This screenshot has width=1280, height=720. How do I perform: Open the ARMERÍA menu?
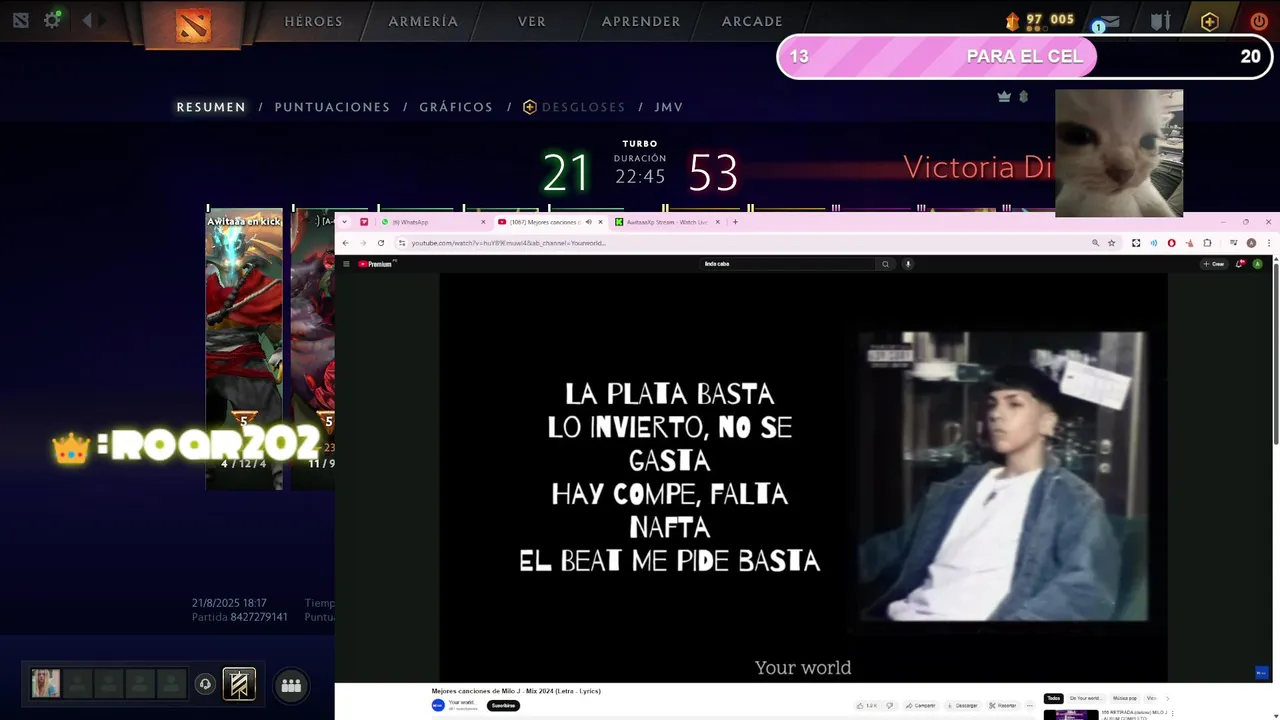tap(423, 21)
